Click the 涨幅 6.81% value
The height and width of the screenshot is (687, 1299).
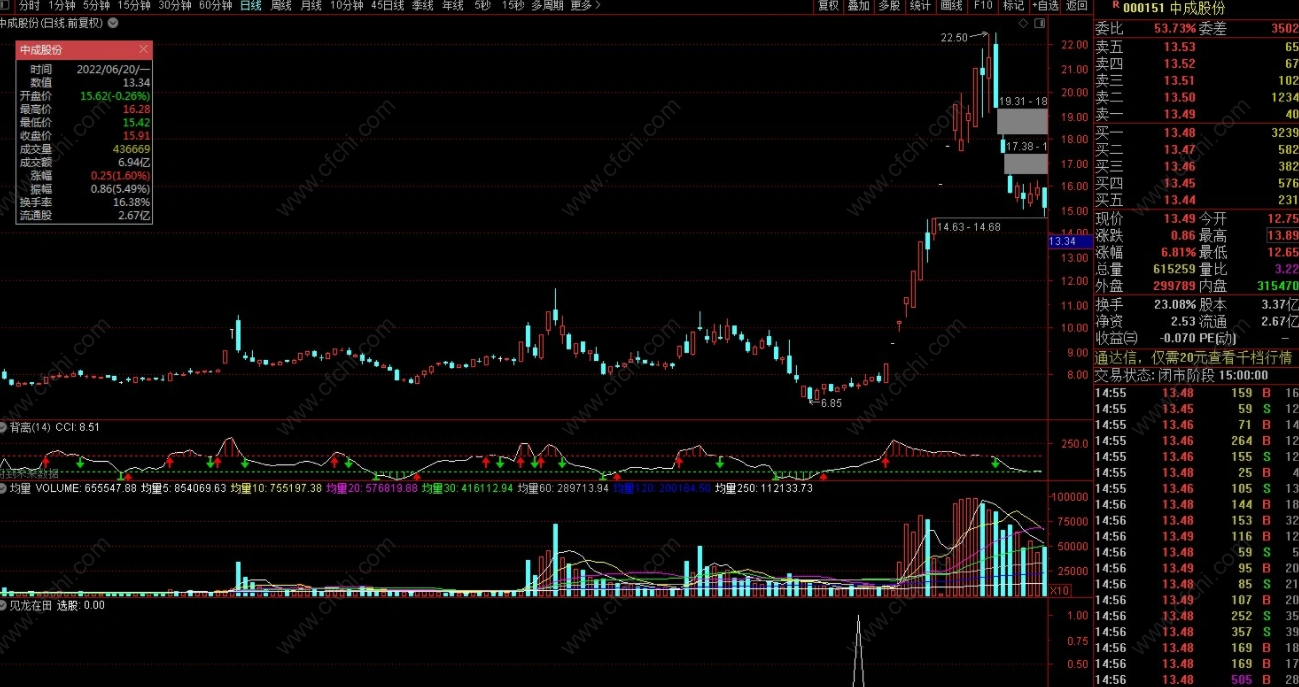coord(1177,253)
